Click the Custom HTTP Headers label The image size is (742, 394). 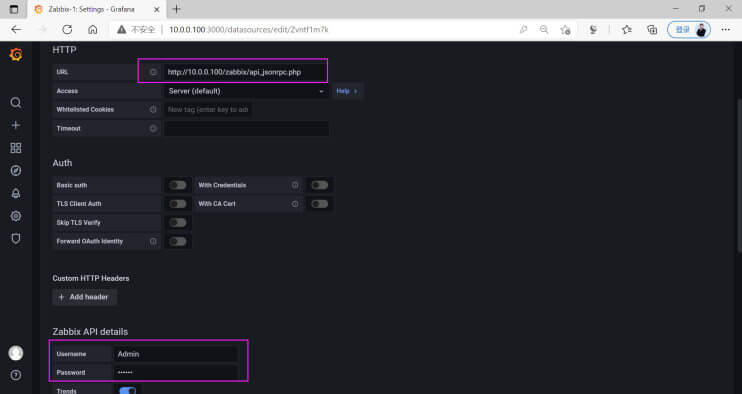click(91, 278)
